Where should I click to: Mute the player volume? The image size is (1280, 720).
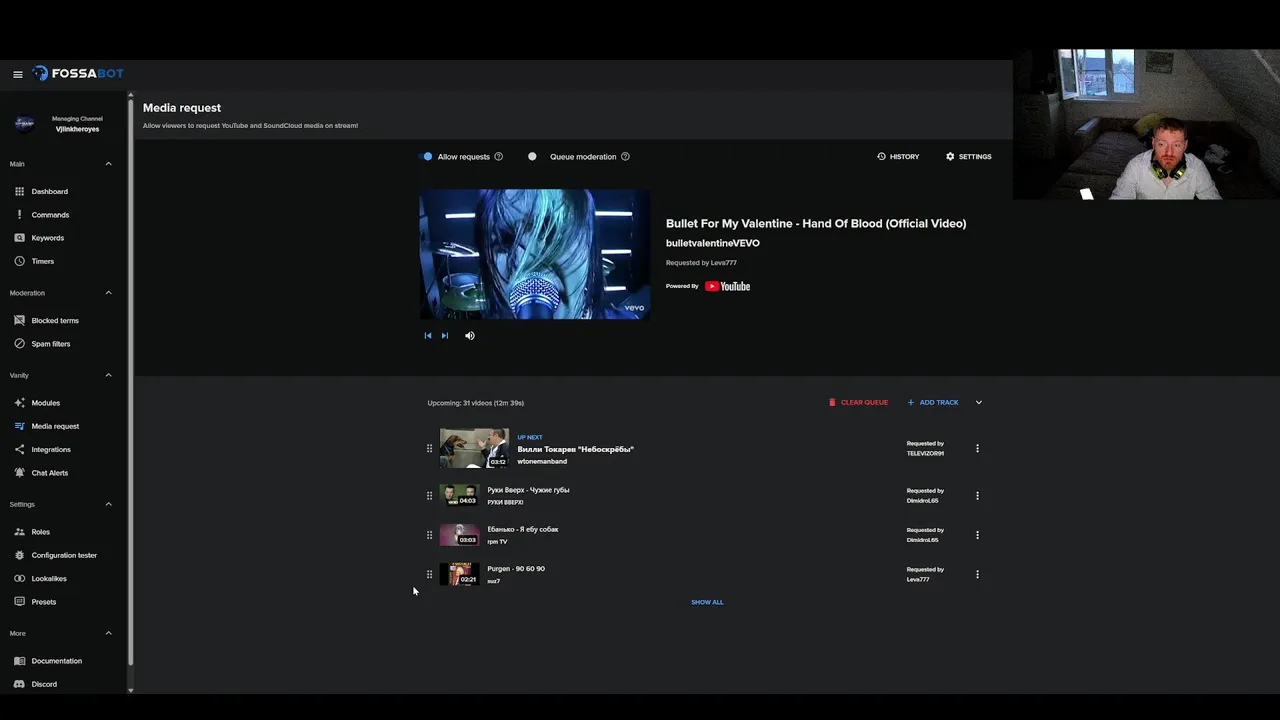(x=470, y=336)
